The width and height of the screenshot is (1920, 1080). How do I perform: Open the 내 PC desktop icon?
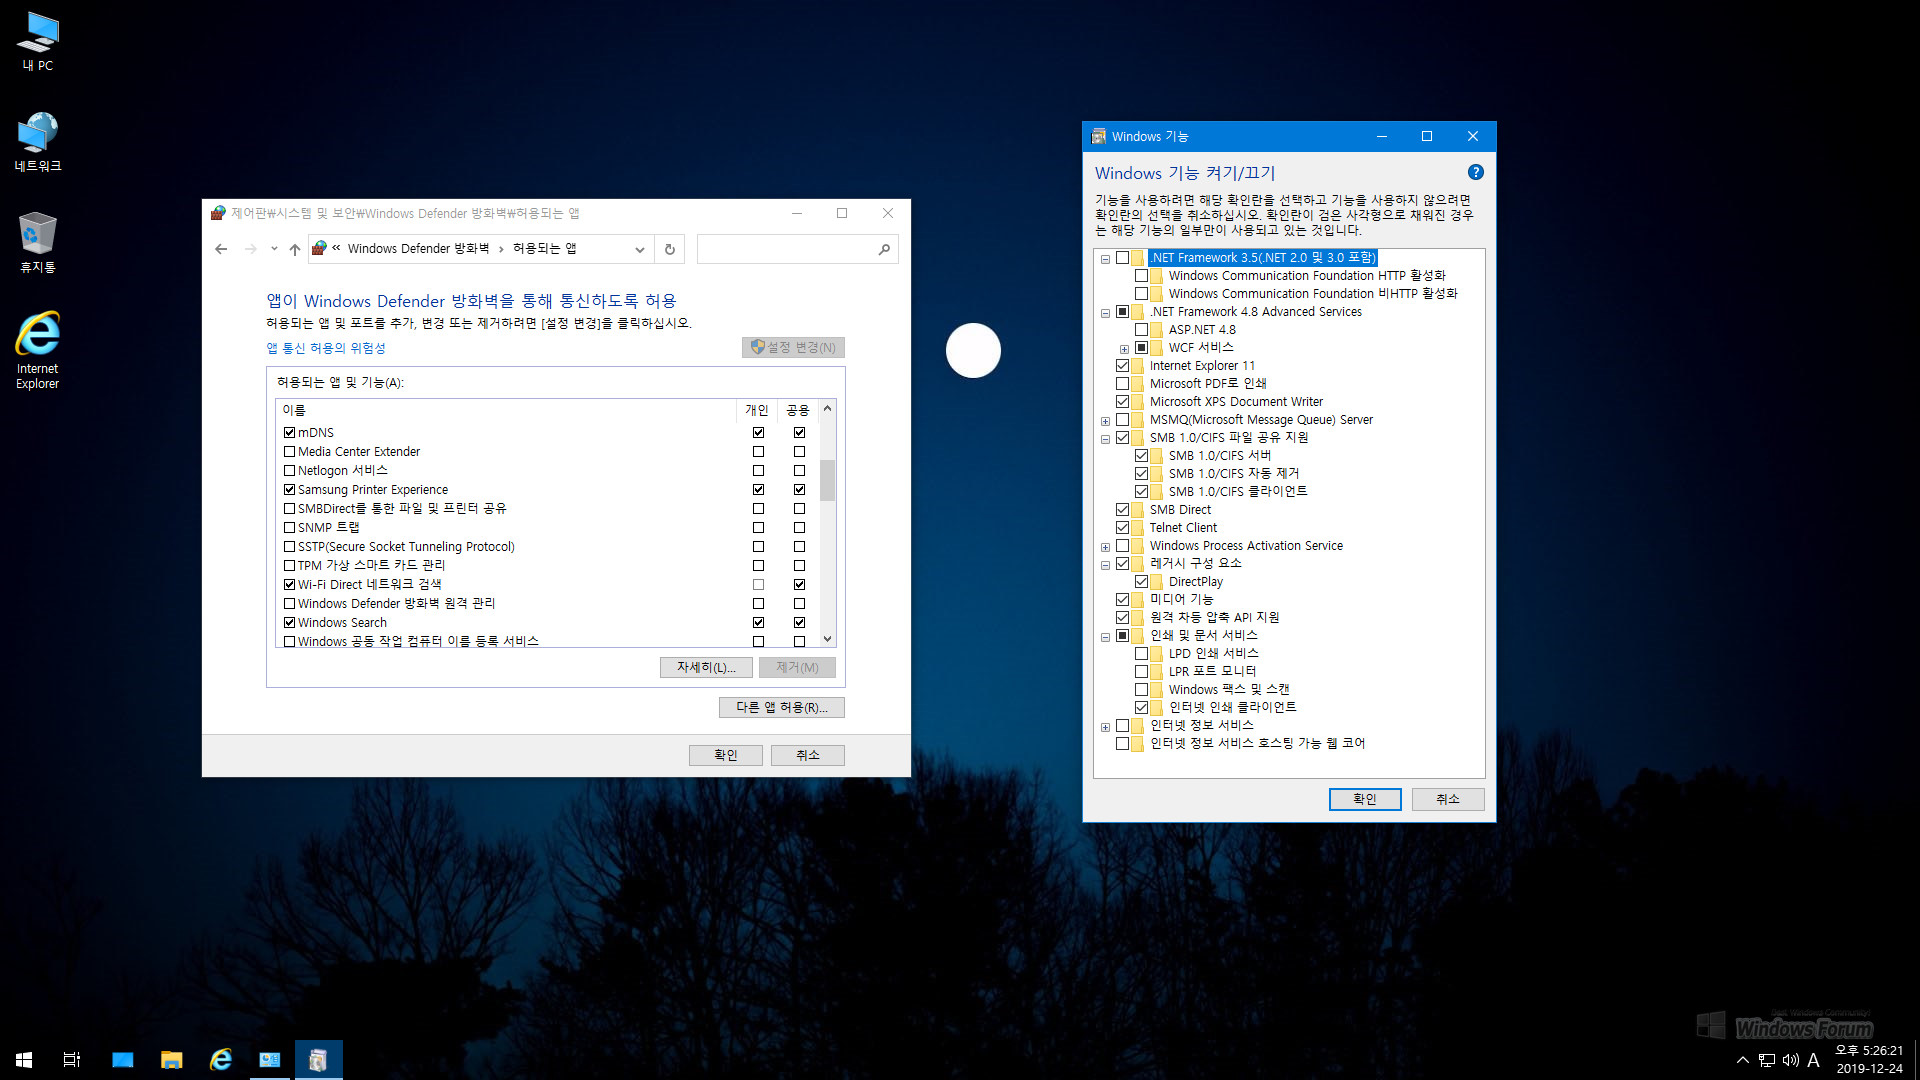(38, 42)
